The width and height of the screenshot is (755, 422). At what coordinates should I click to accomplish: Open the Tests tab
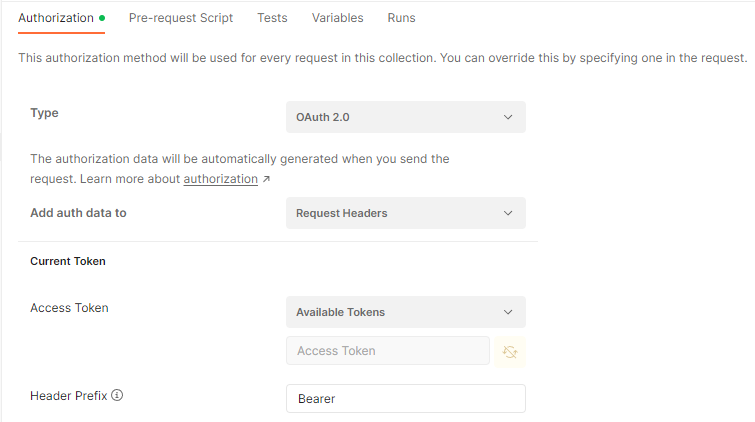coord(272,18)
